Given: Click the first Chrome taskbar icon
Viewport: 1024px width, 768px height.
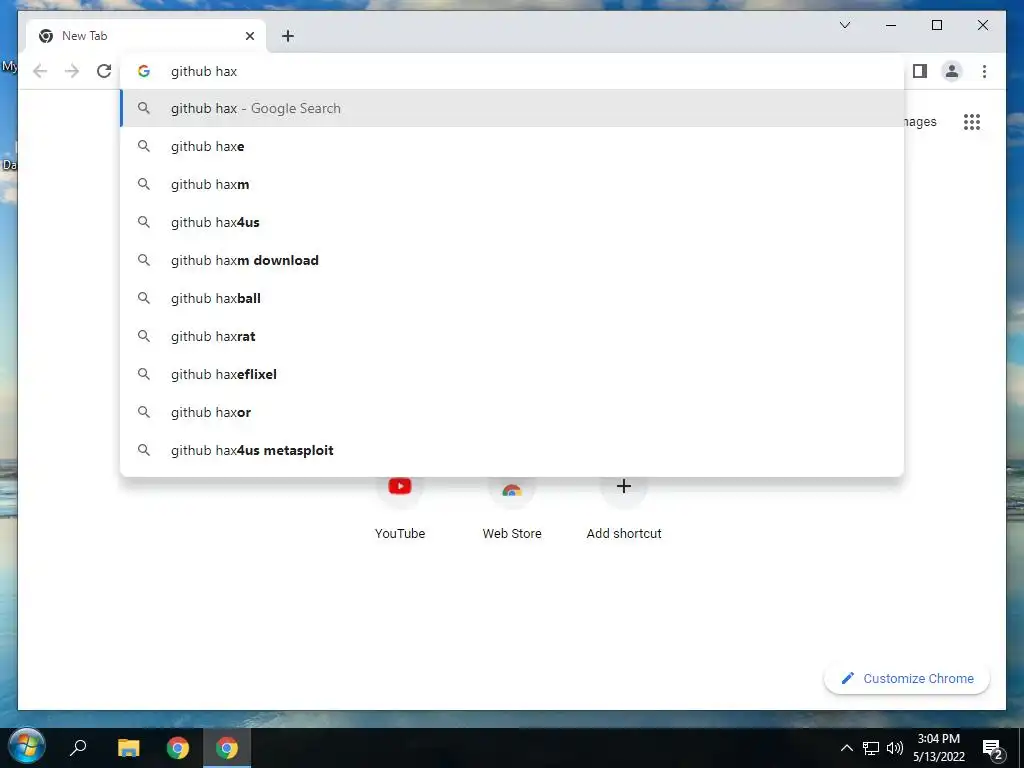Looking at the screenshot, I should point(178,748).
